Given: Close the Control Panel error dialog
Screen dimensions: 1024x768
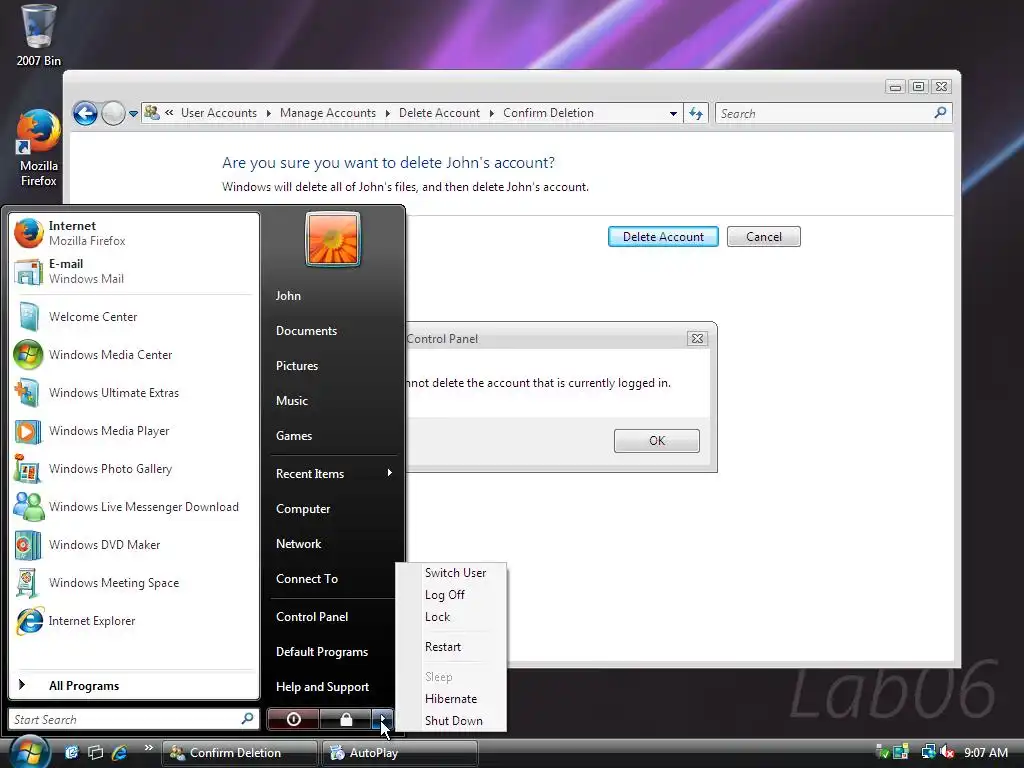Looking at the screenshot, I should click(x=697, y=338).
